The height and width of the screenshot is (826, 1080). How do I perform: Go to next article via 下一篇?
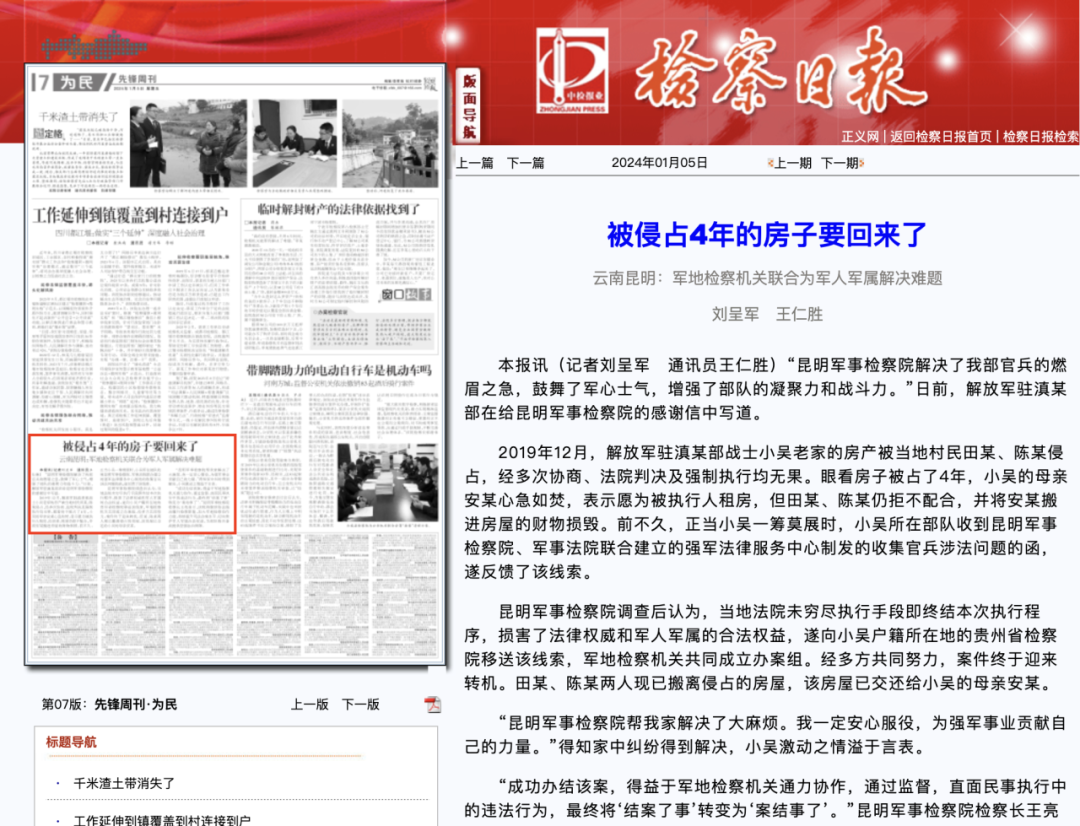point(526,162)
